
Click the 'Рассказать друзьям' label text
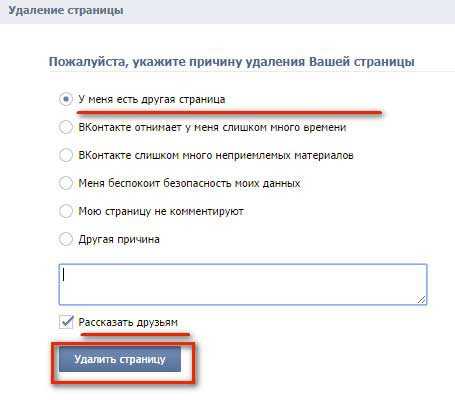coord(128,322)
